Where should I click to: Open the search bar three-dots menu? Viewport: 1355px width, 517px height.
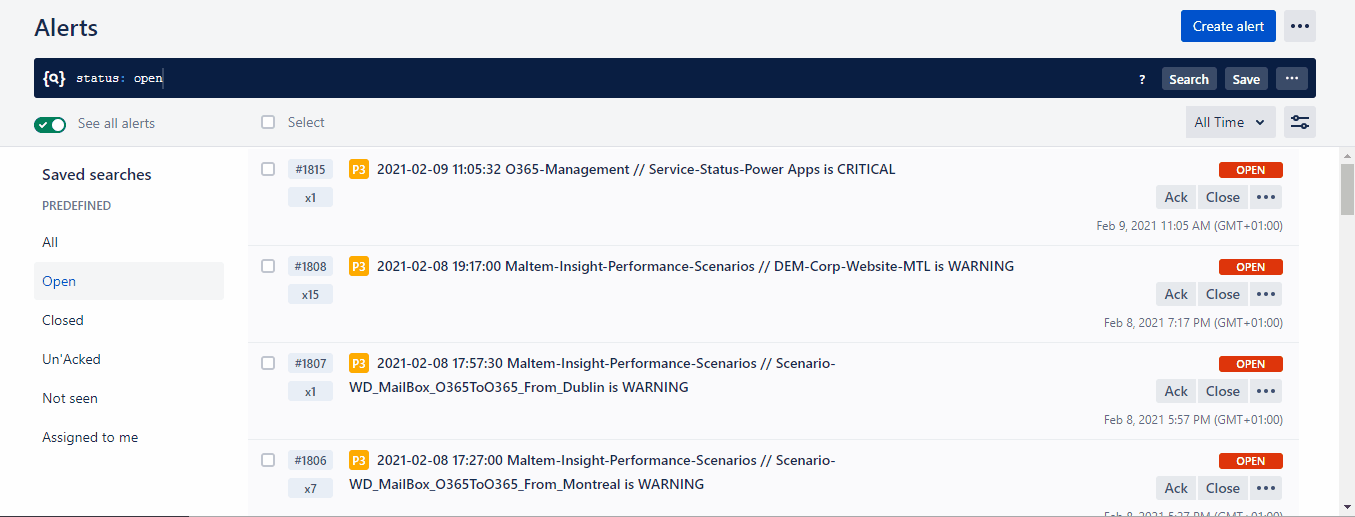point(1291,78)
